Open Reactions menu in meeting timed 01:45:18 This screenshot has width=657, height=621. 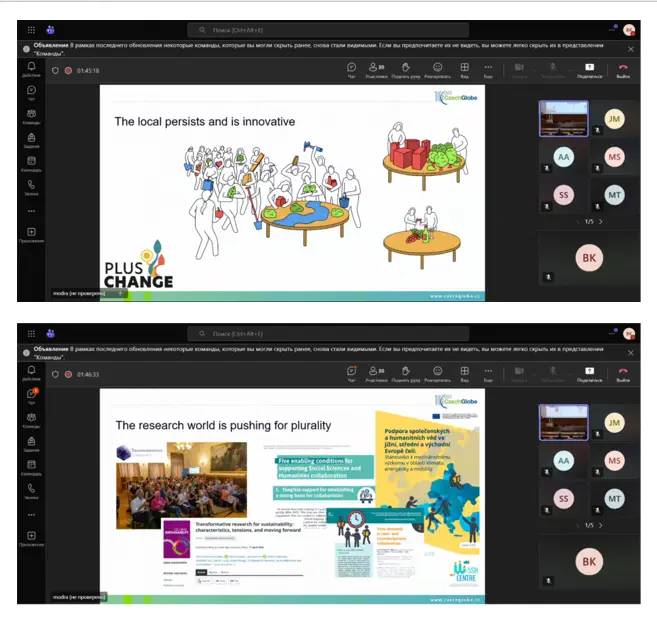[436, 69]
